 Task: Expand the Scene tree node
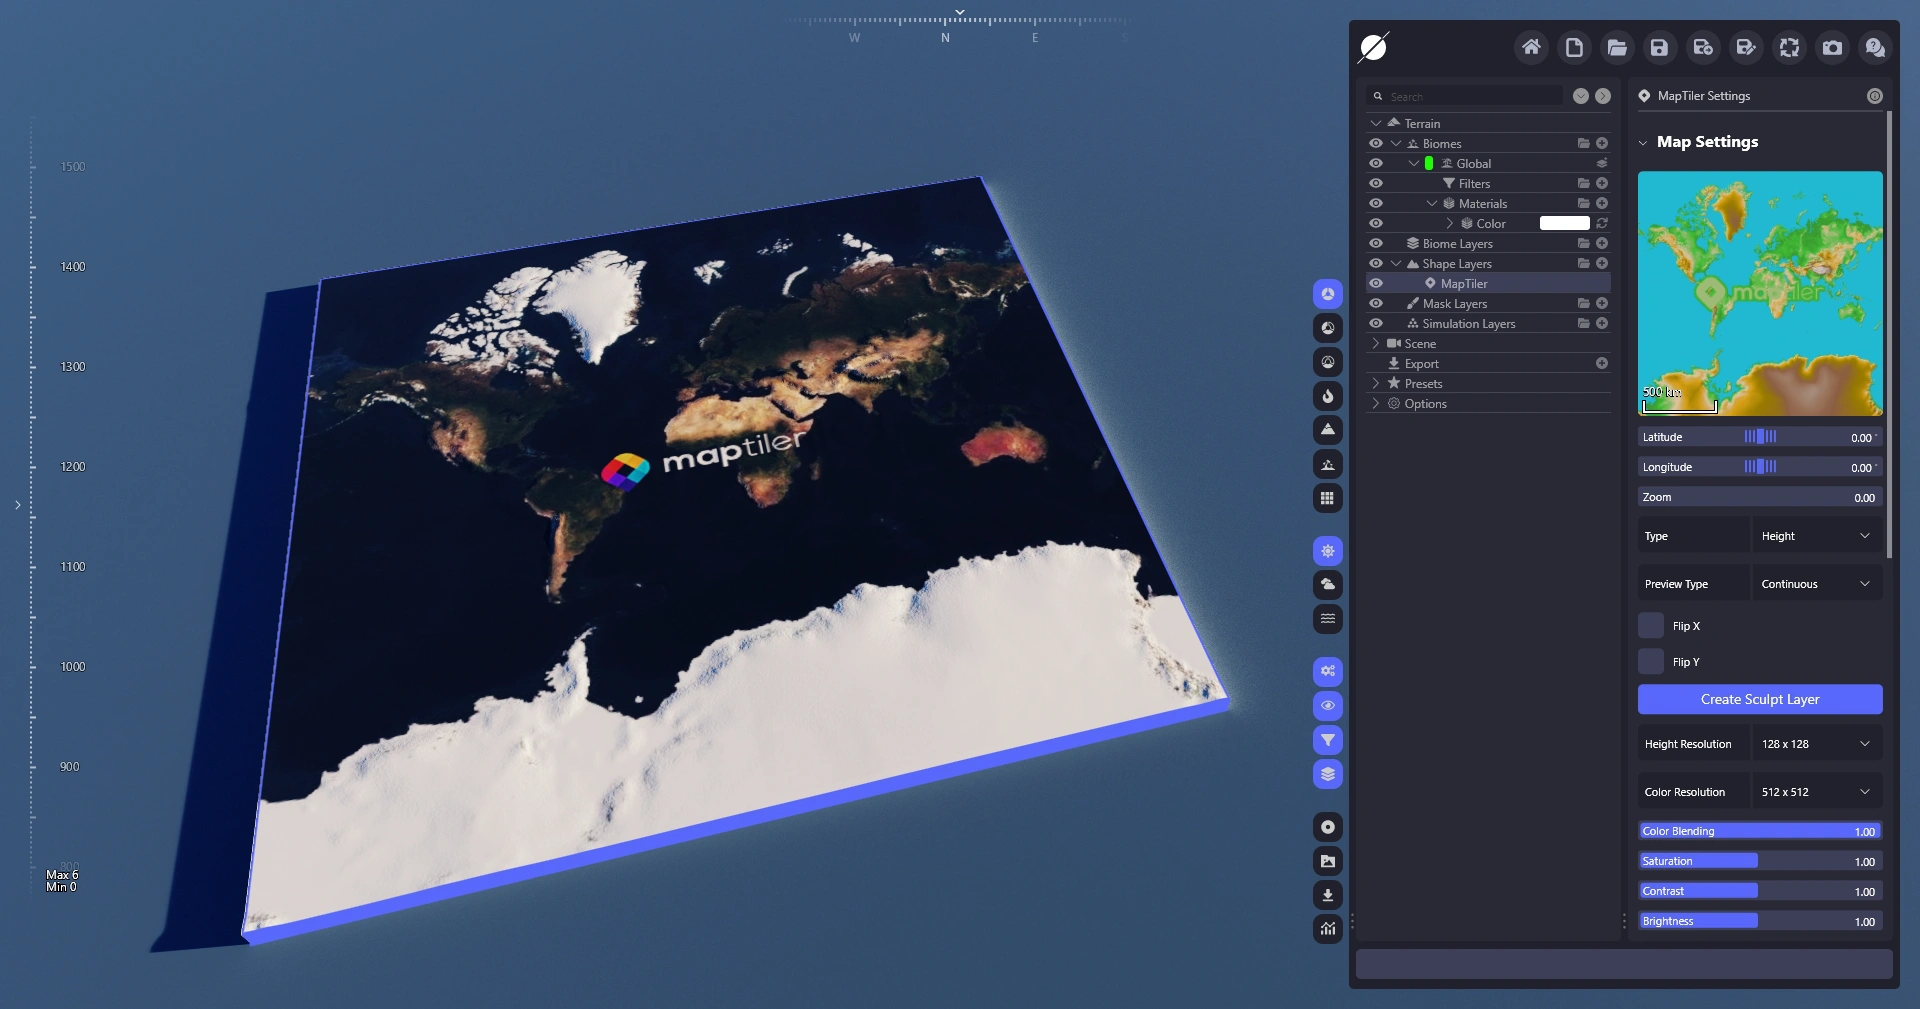pyautogui.click(x=1376, y=343)
